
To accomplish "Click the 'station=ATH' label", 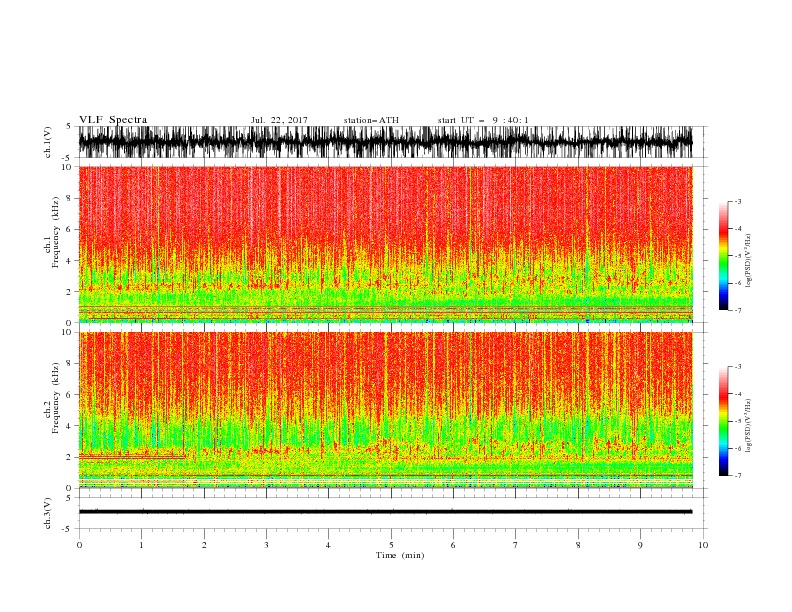I will click(371, 120).
